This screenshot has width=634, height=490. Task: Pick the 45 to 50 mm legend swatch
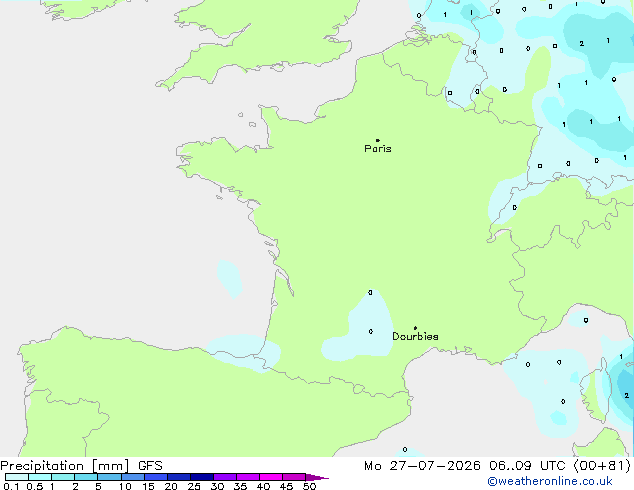[294, 477]
